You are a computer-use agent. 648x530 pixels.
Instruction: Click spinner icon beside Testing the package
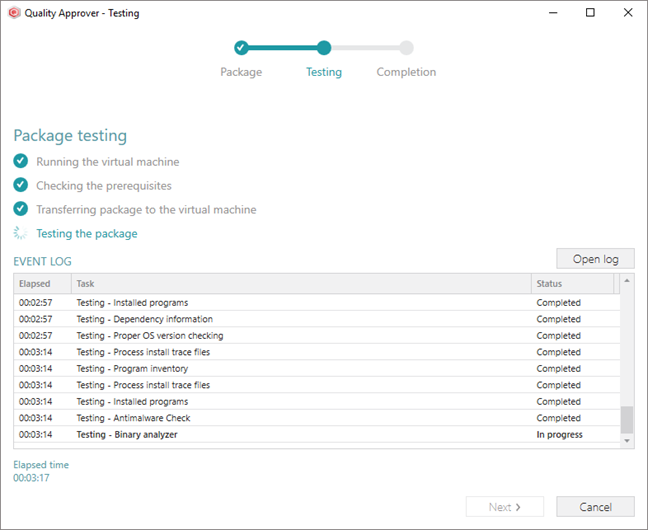coord(21,233)
